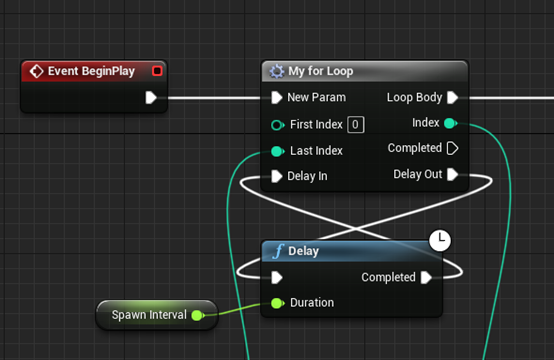Image resolution: width=554 pixels, height=360 pixels.
Task: Click the function f icon on Delay node
Action: (278, 251)
